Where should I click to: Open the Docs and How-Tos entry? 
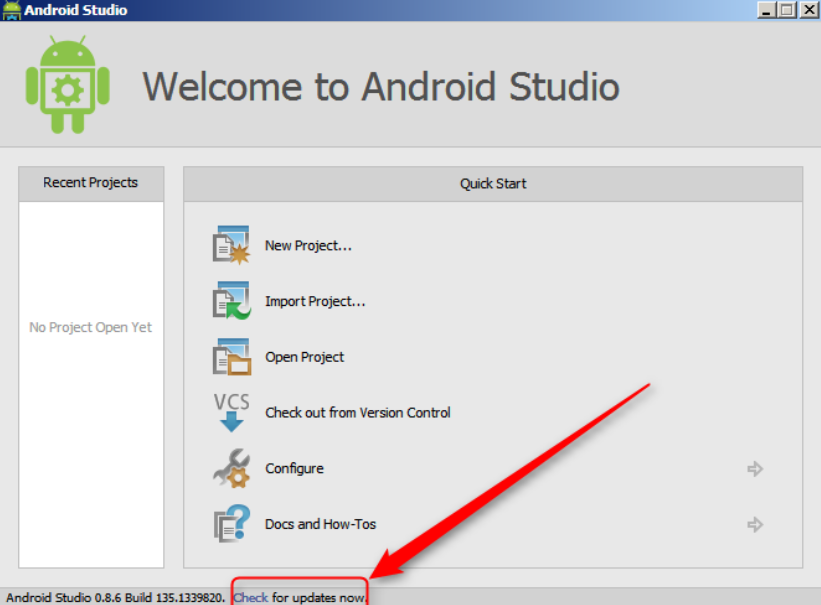coord(320,524)
